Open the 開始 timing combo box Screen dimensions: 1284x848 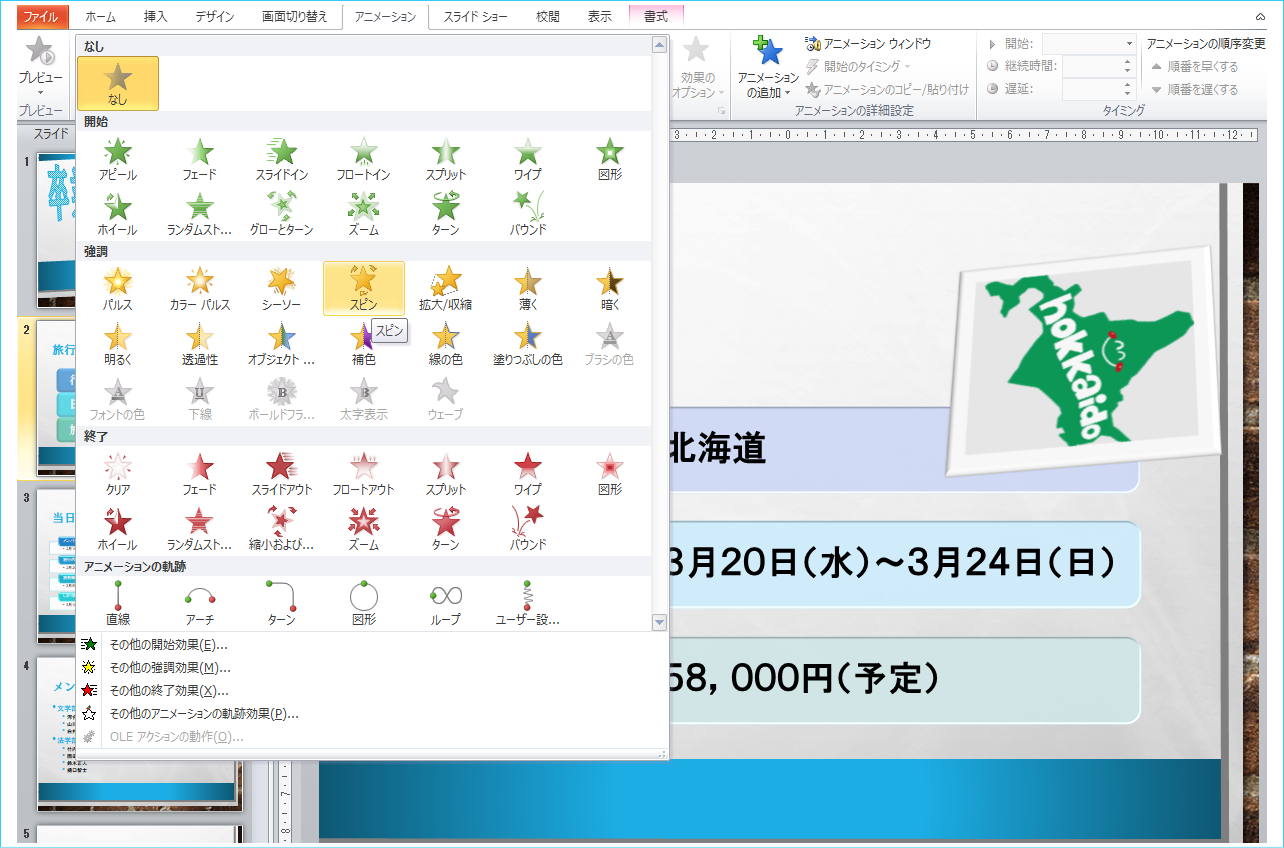1088,44
